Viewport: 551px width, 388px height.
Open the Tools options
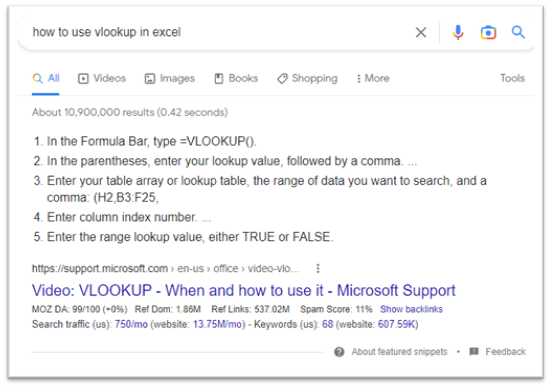point(512,78)
